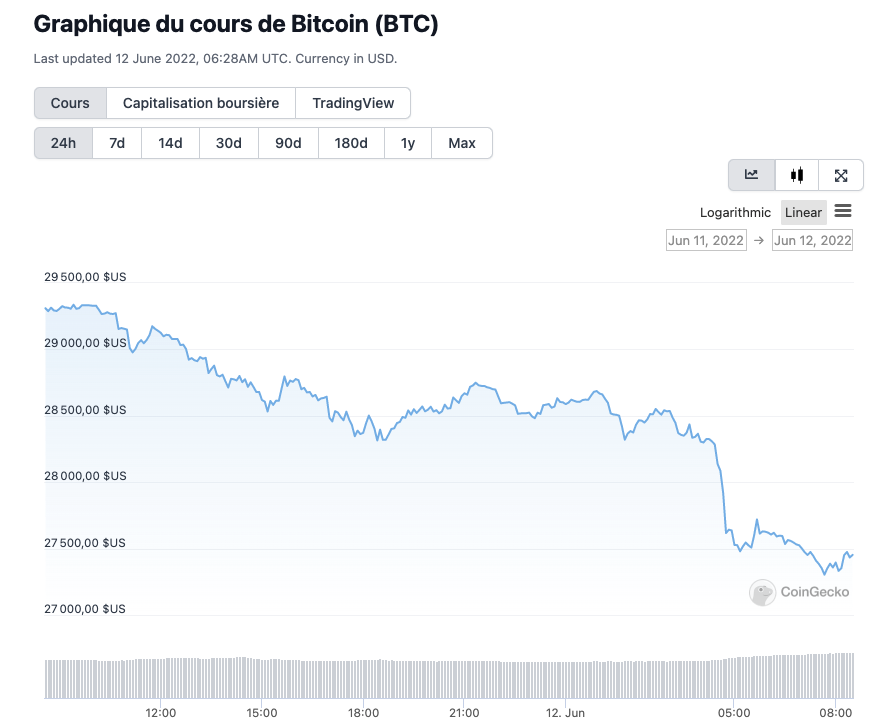The width and height of the screenshot is (873, 726).
Task: Click the fullscreen expand icon
Action: coord(841,175)
